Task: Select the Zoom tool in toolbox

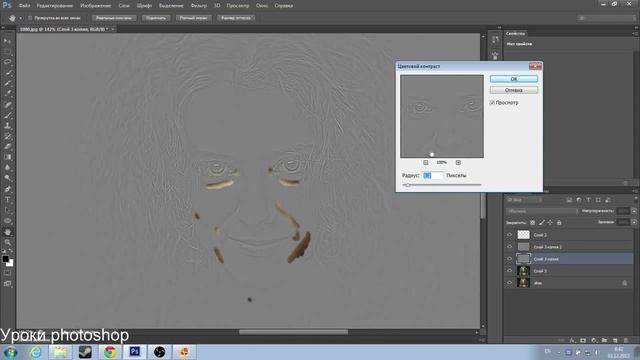Action: (x=7, y=242)
